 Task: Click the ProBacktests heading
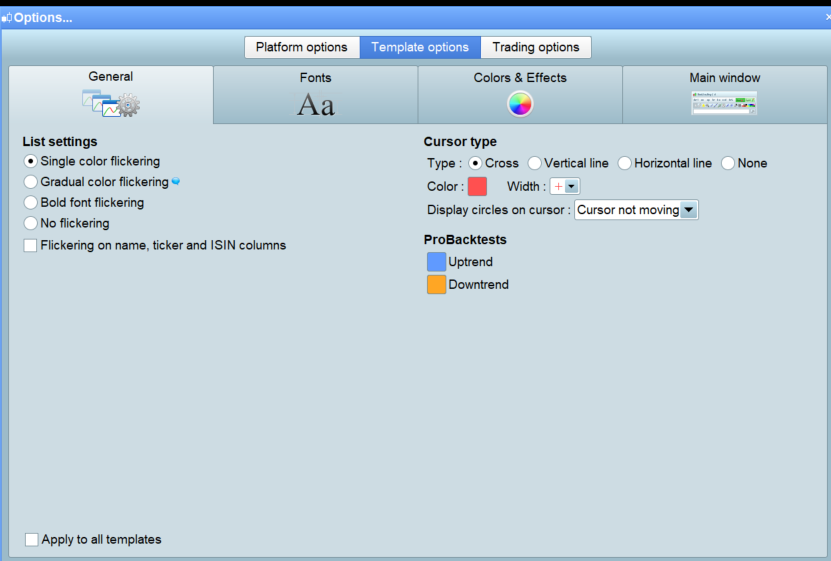(465, 239)
